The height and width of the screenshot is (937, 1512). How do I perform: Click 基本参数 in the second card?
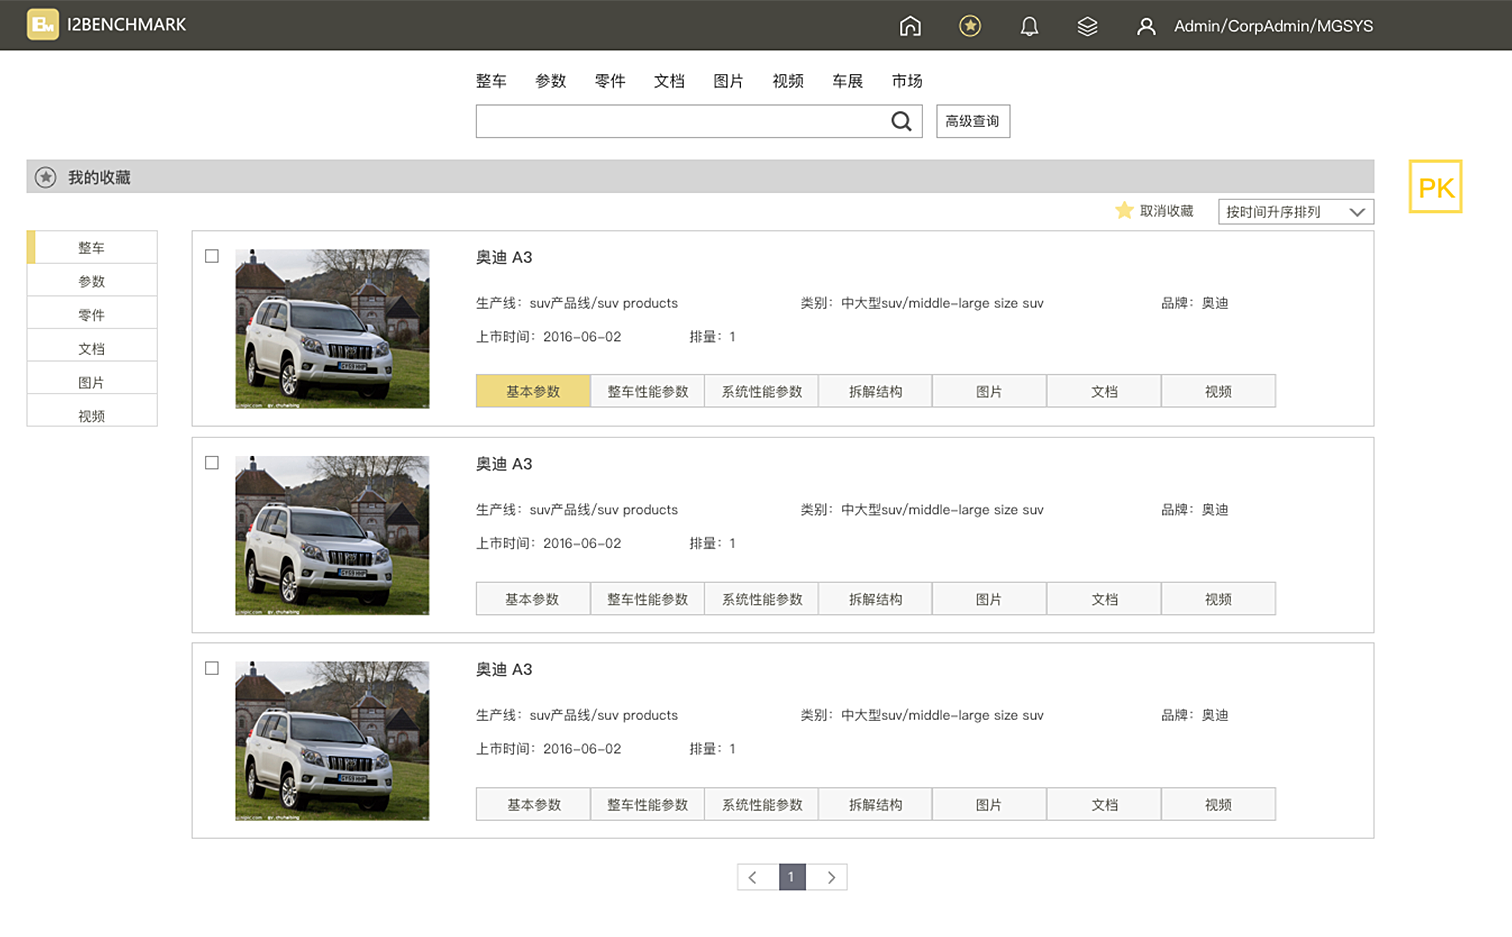coord(533,599)
